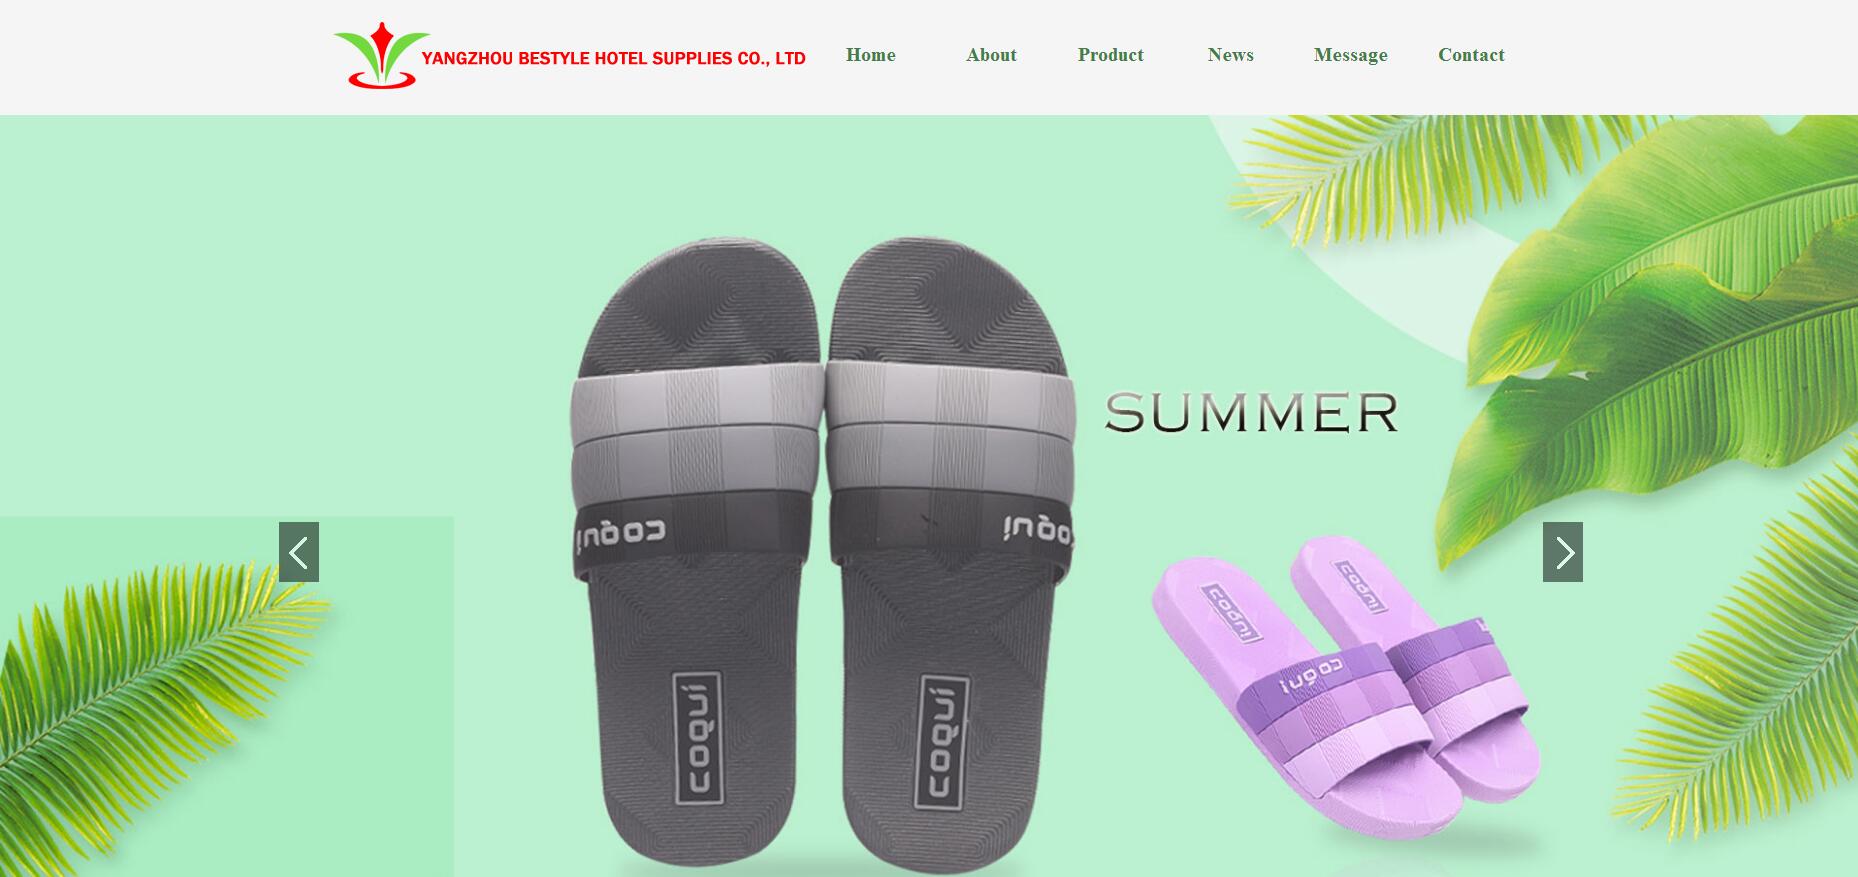Select the purple slippers pair image
1858x877 pixels.
[1348, 688]
